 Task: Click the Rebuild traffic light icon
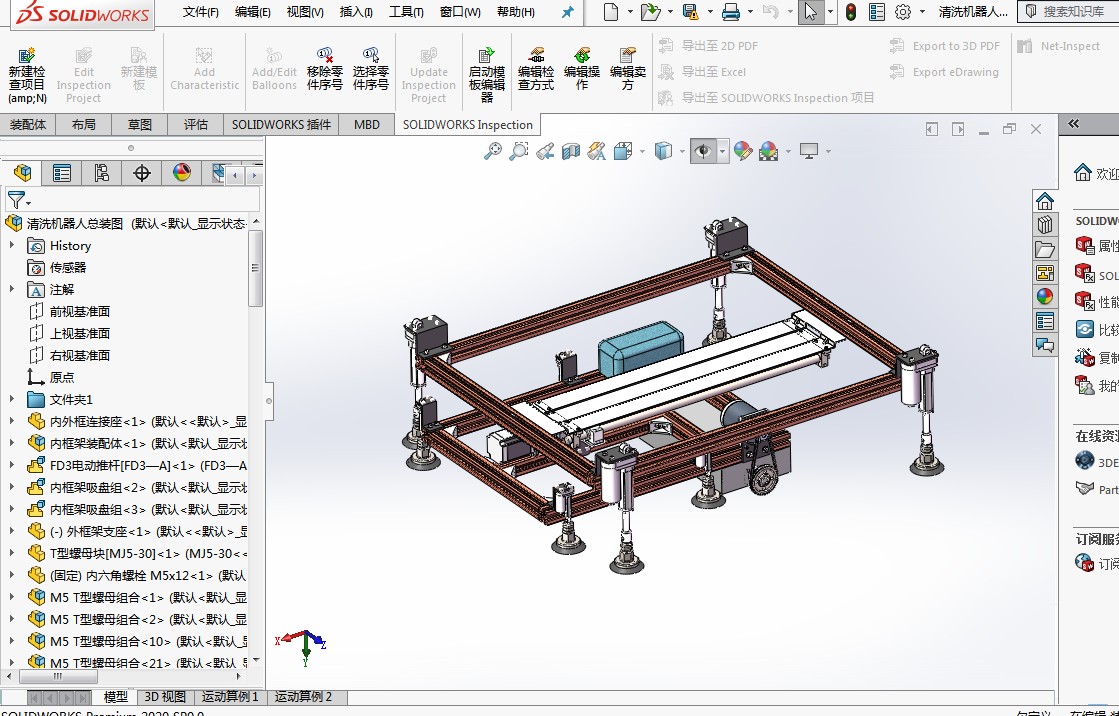point(851,12)
